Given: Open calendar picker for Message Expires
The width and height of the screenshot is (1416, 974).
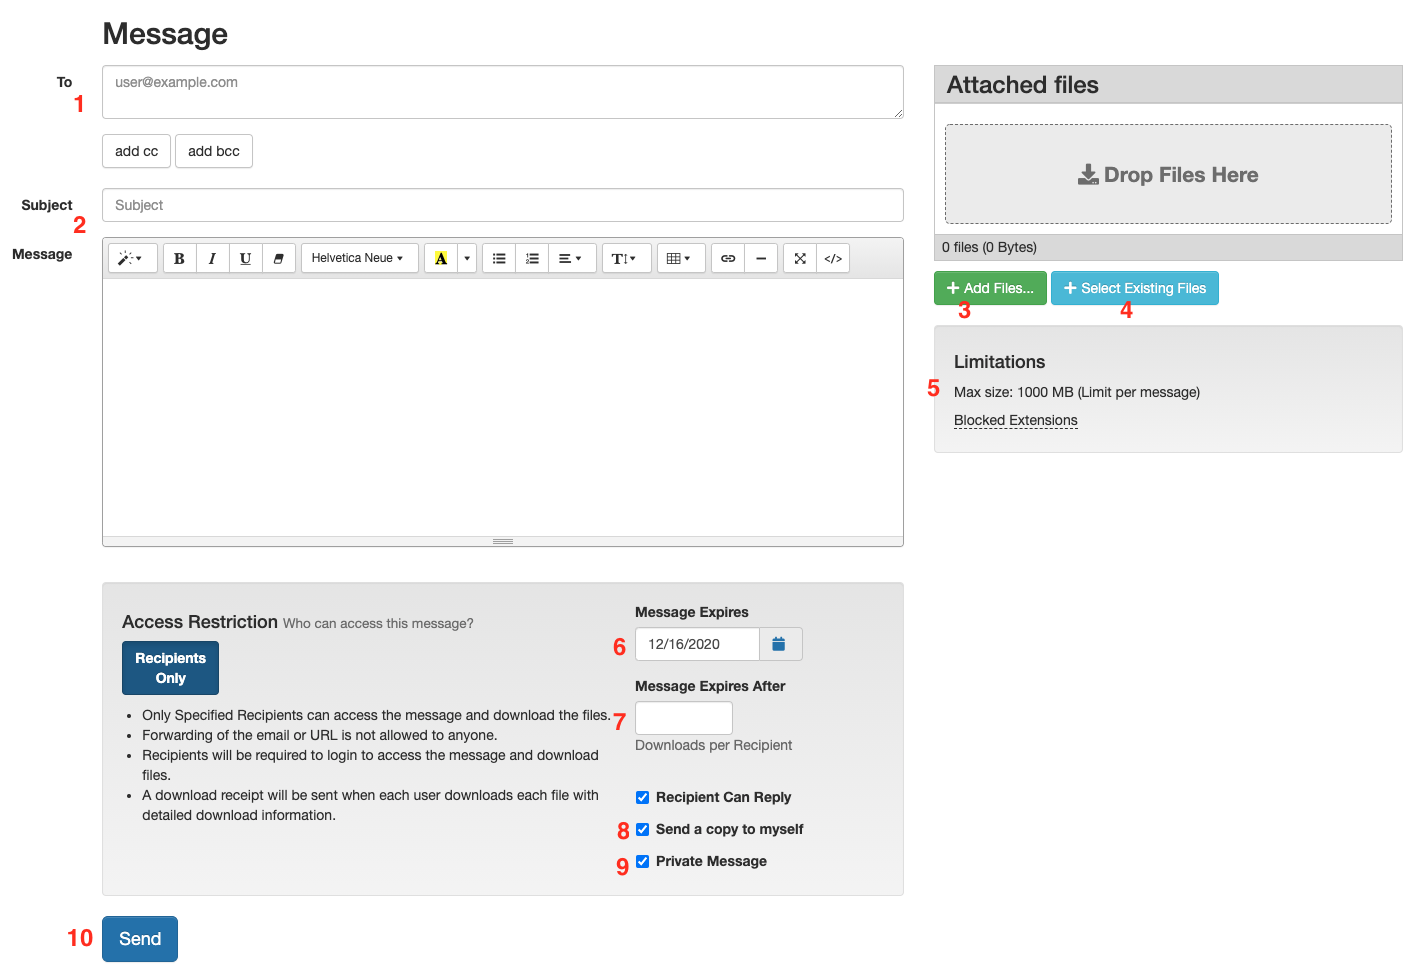Looking at the screenshot, I should tap(779, 644).
